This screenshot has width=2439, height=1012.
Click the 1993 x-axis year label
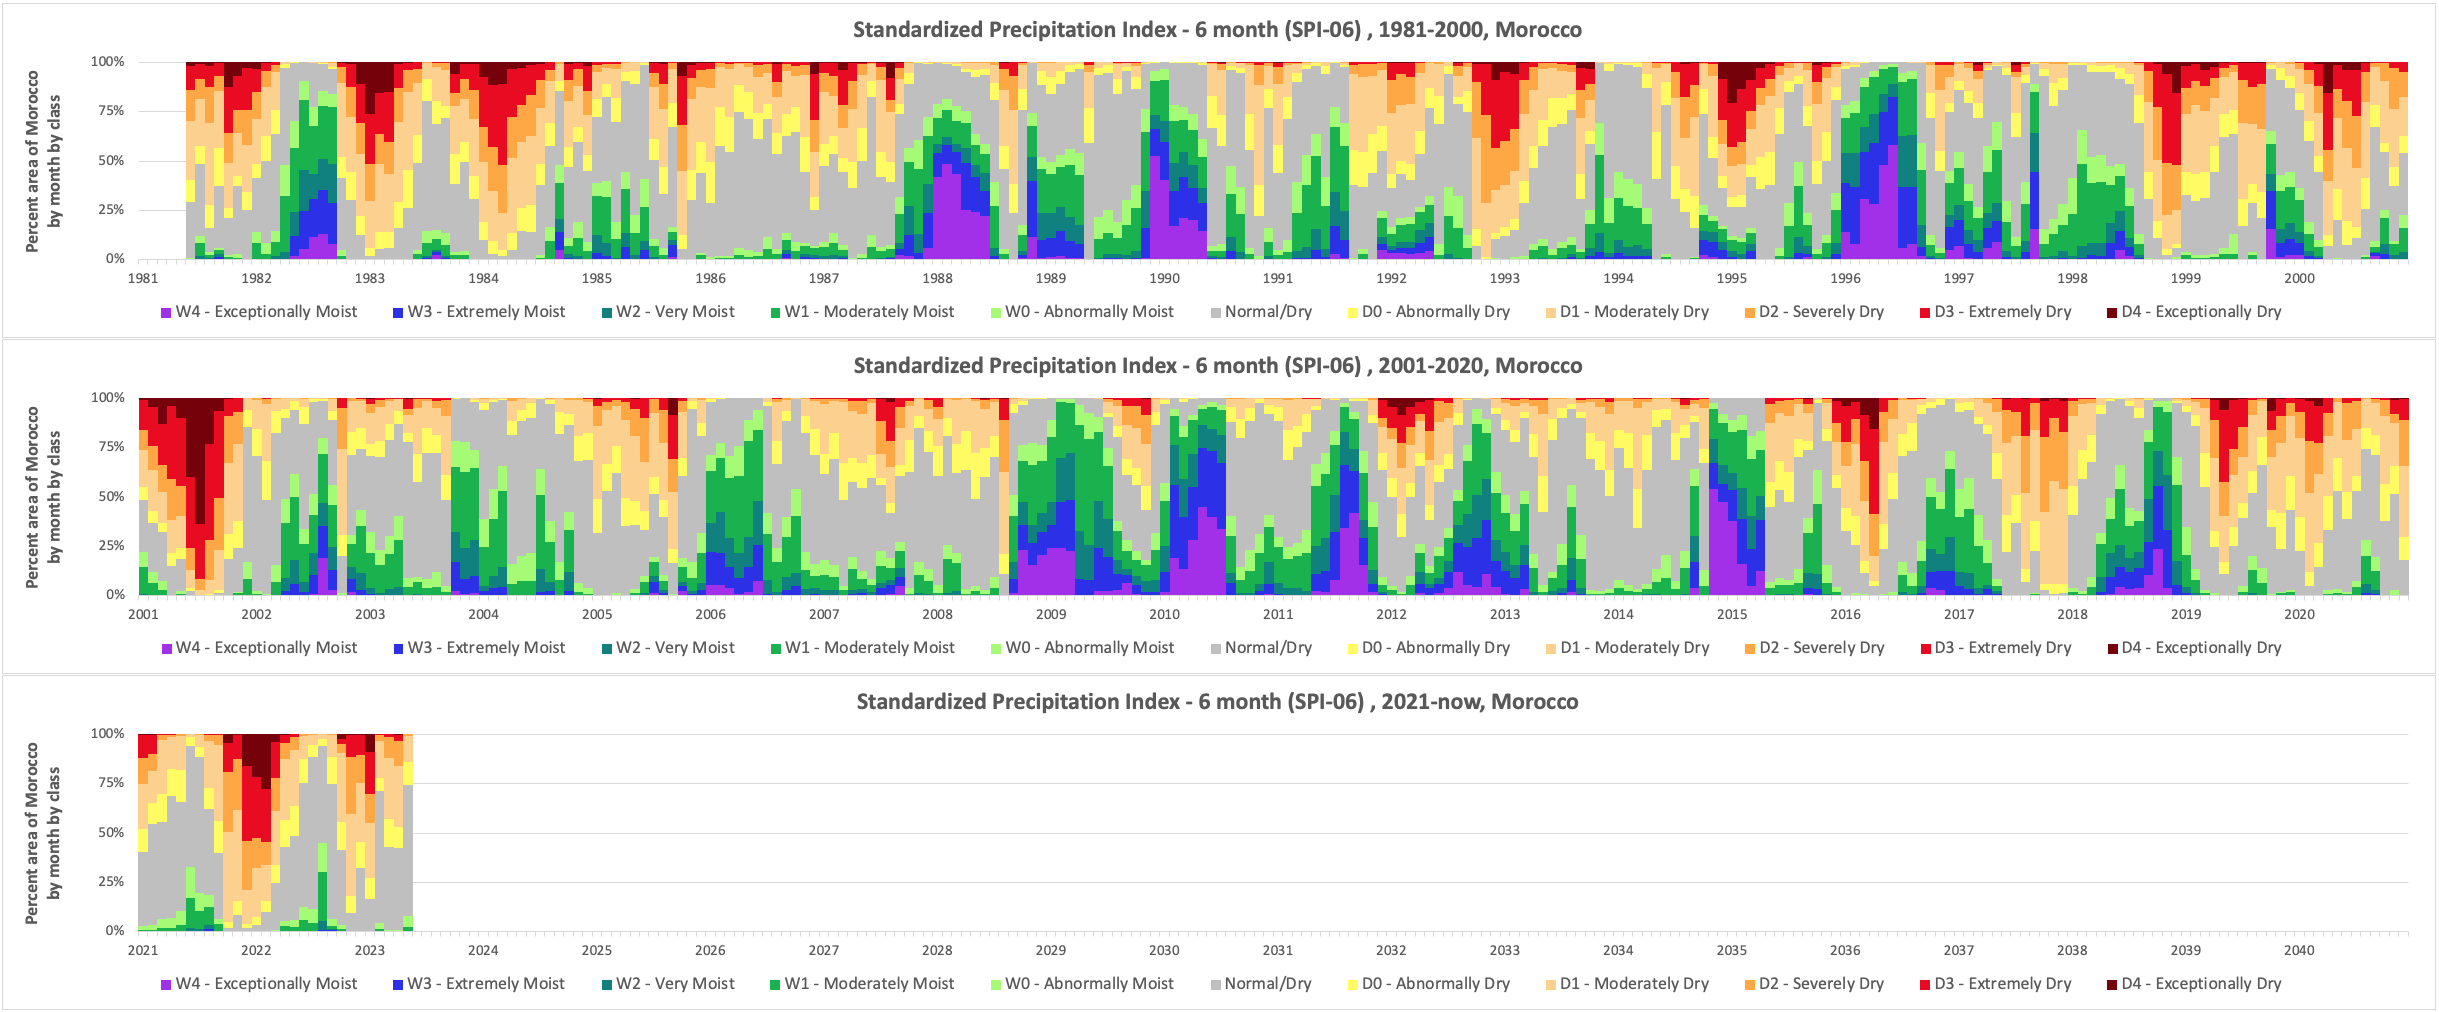[1505, 279]
